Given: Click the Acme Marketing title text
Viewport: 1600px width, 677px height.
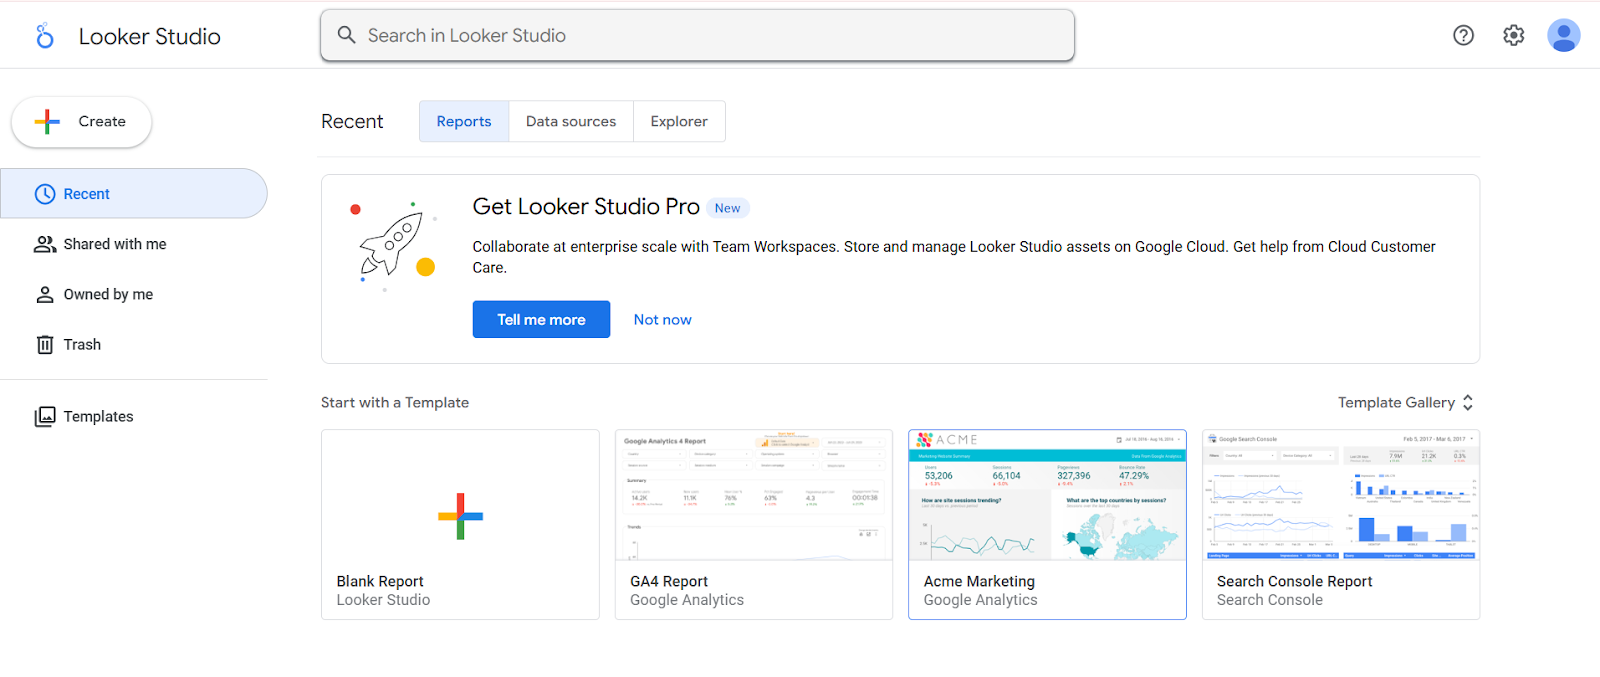Looking at the screenshot, I should coord(979,581).
